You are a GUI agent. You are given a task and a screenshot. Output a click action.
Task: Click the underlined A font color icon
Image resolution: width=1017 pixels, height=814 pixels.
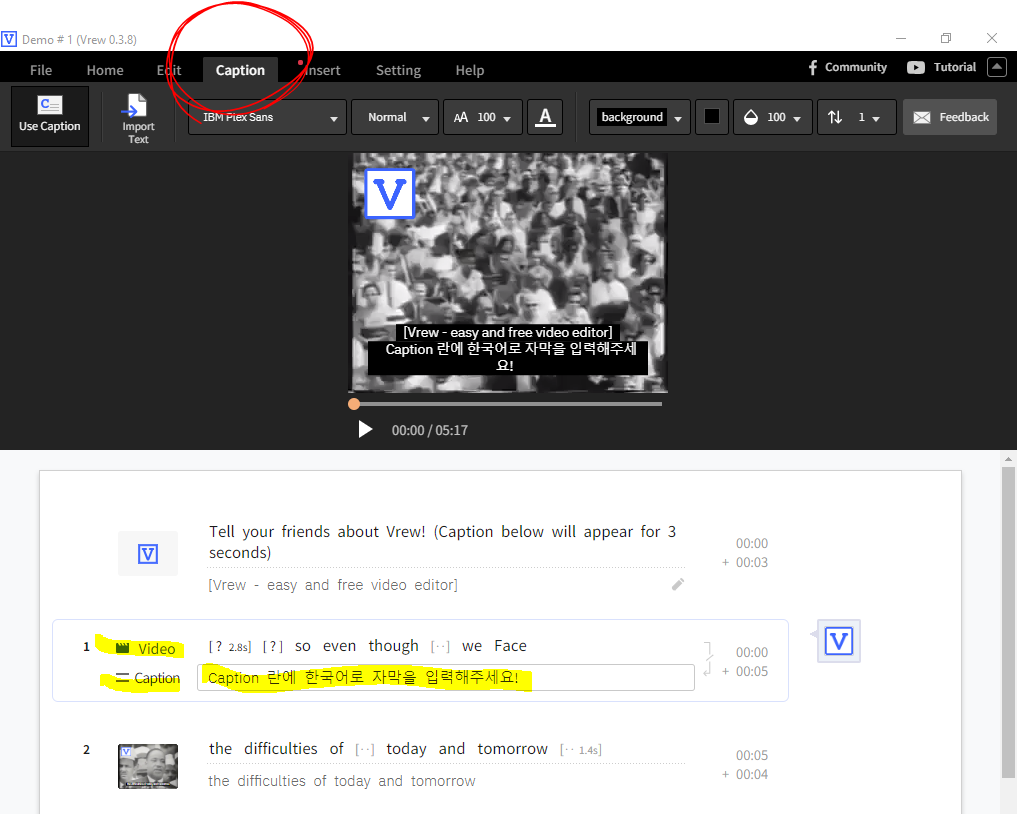point(545,117)
